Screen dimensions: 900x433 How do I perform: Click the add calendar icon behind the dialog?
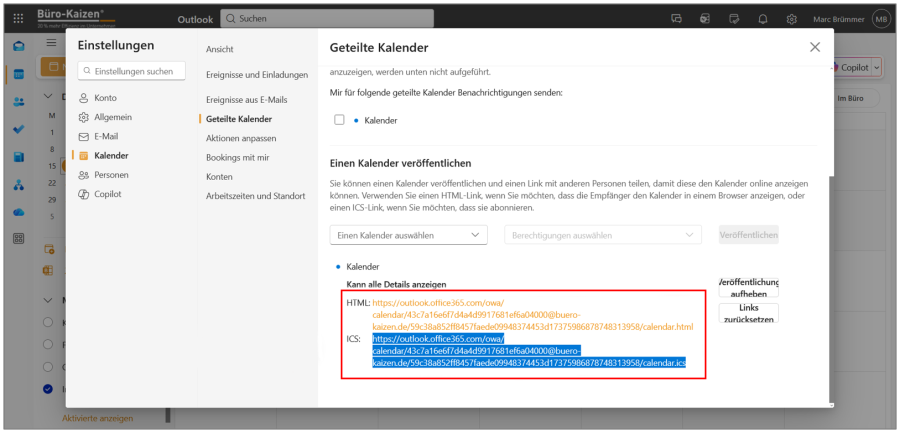(49, 250)
